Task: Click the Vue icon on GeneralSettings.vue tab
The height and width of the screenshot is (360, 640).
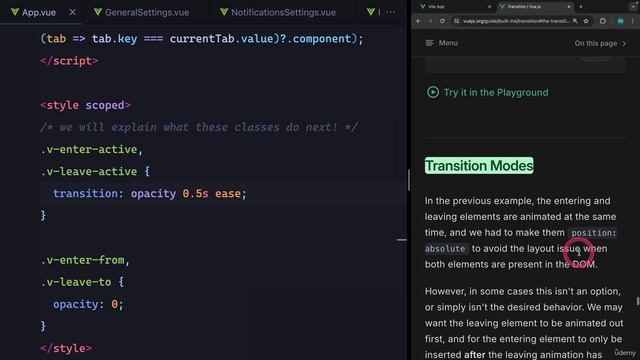Action: 98,12
